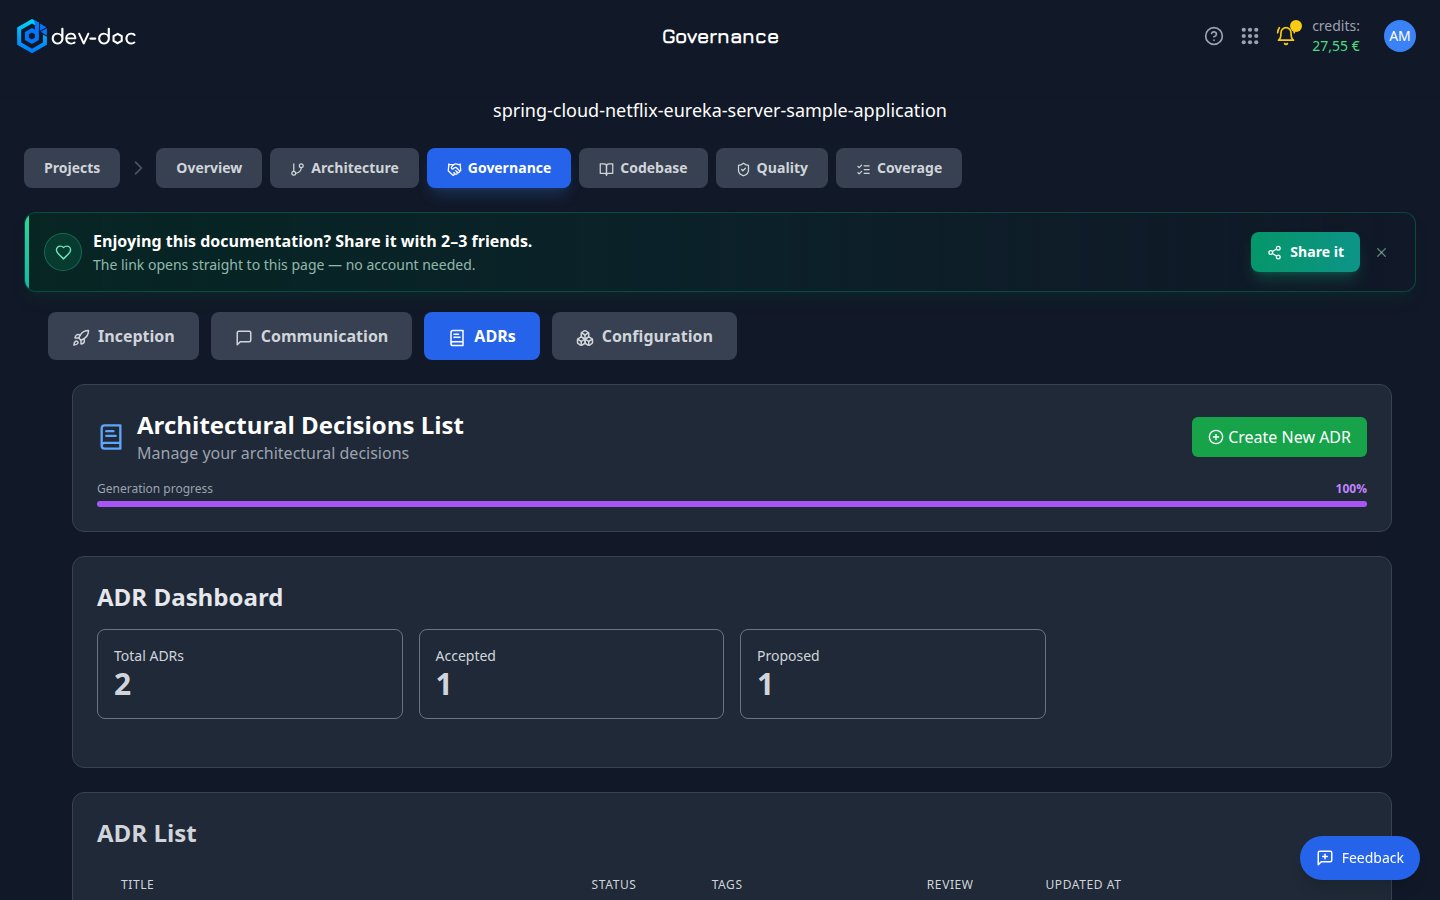Click the breadcrumb chevron after Projects

(x=138, y=168)
